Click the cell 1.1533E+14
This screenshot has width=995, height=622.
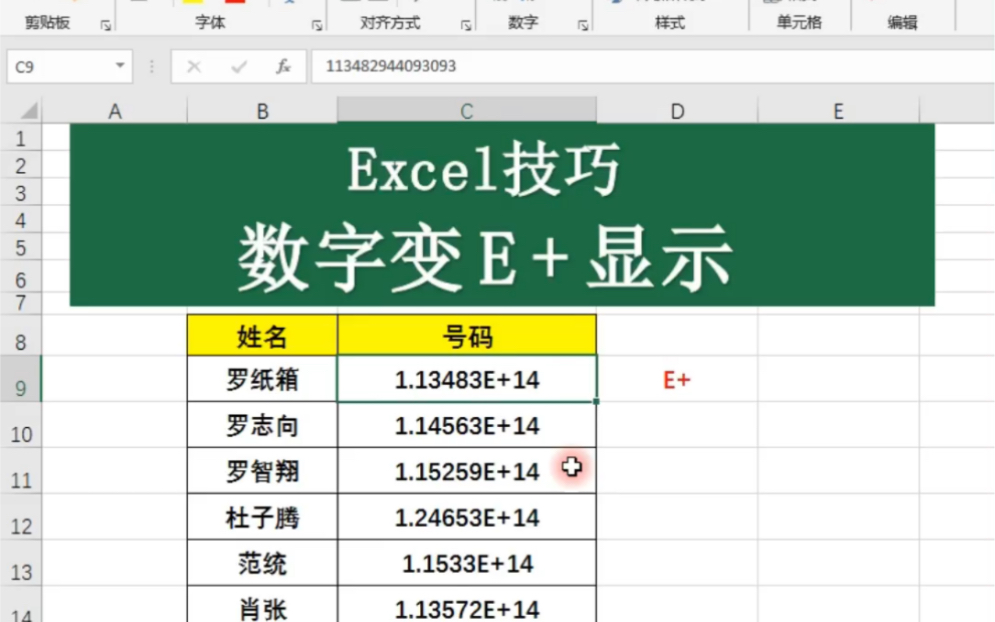coord(466,564)
